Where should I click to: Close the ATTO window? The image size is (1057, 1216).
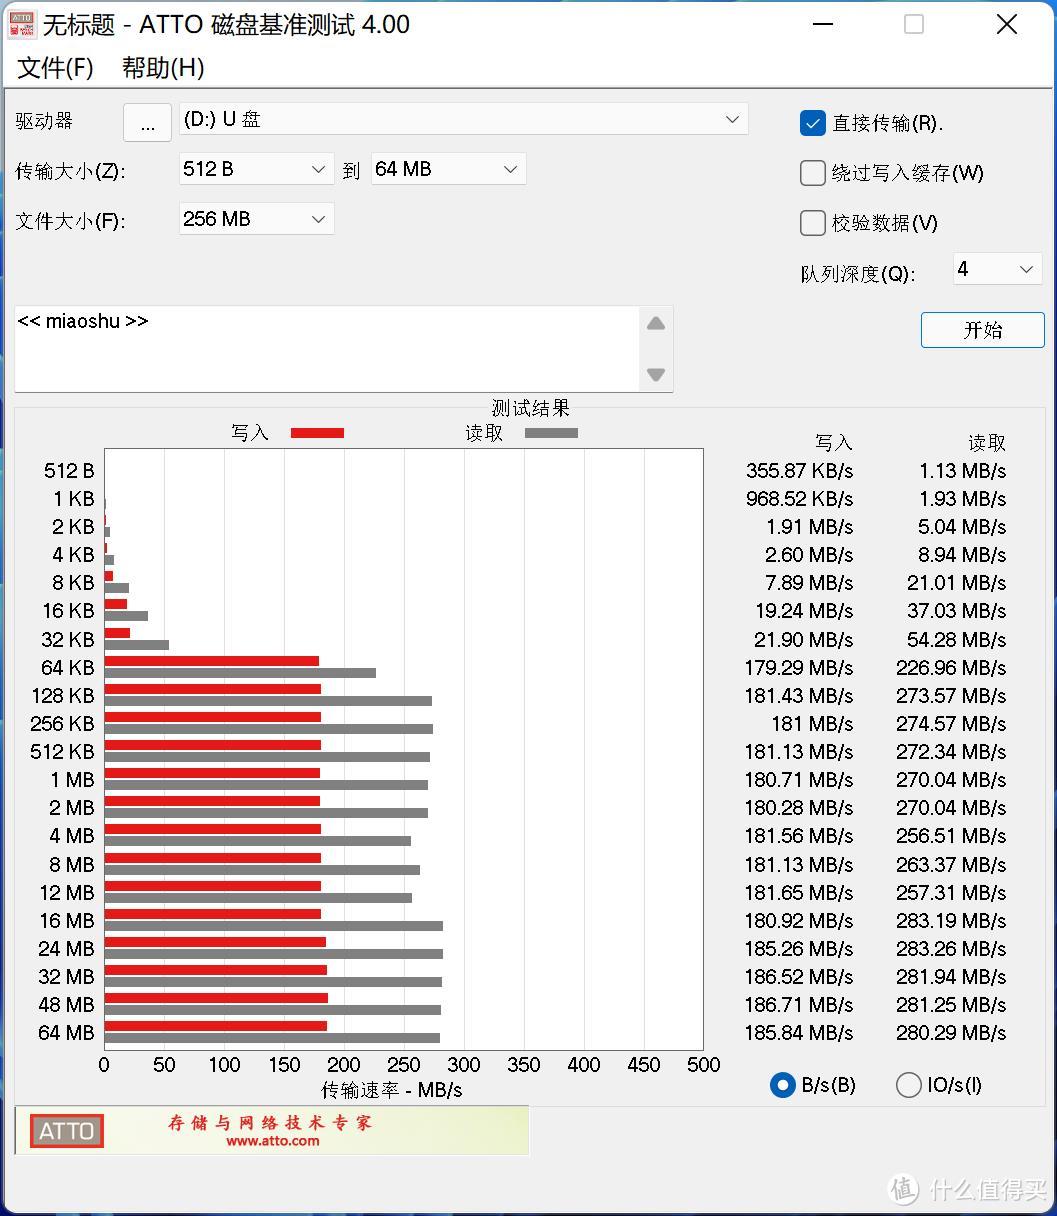(x=1007, y=25)
